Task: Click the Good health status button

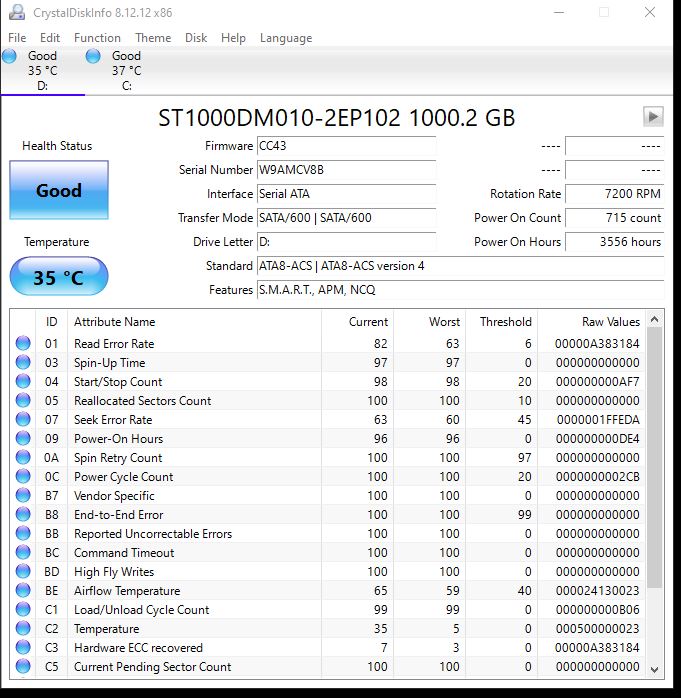Action: [59, 190]
